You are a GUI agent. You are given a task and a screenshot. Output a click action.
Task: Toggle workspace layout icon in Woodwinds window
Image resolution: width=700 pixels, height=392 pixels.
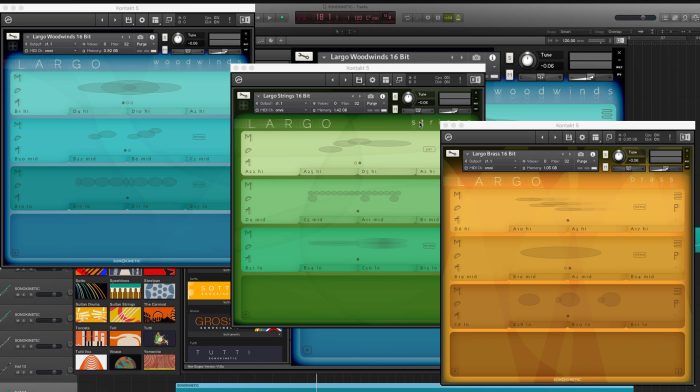point(155,20)
